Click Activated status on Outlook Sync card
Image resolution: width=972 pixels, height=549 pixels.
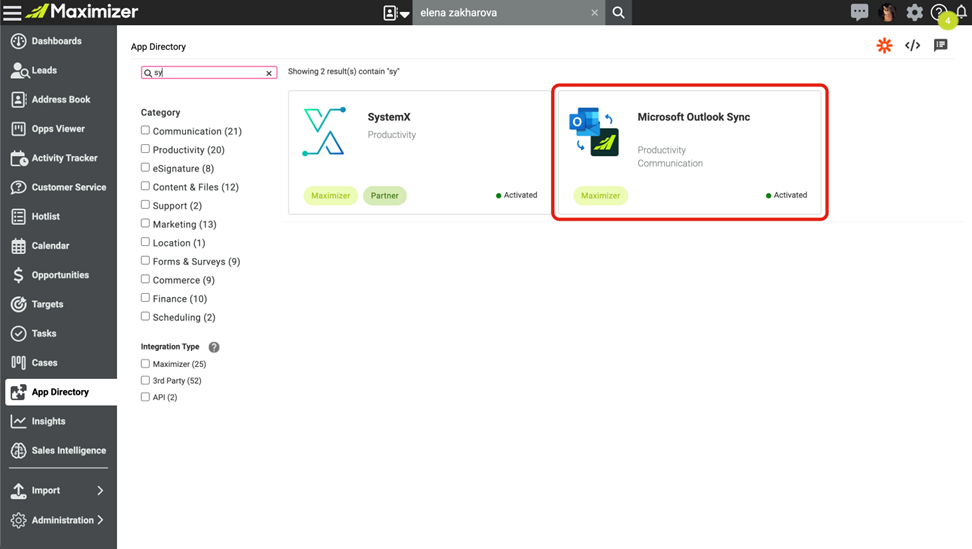click(x=787, y=195)
